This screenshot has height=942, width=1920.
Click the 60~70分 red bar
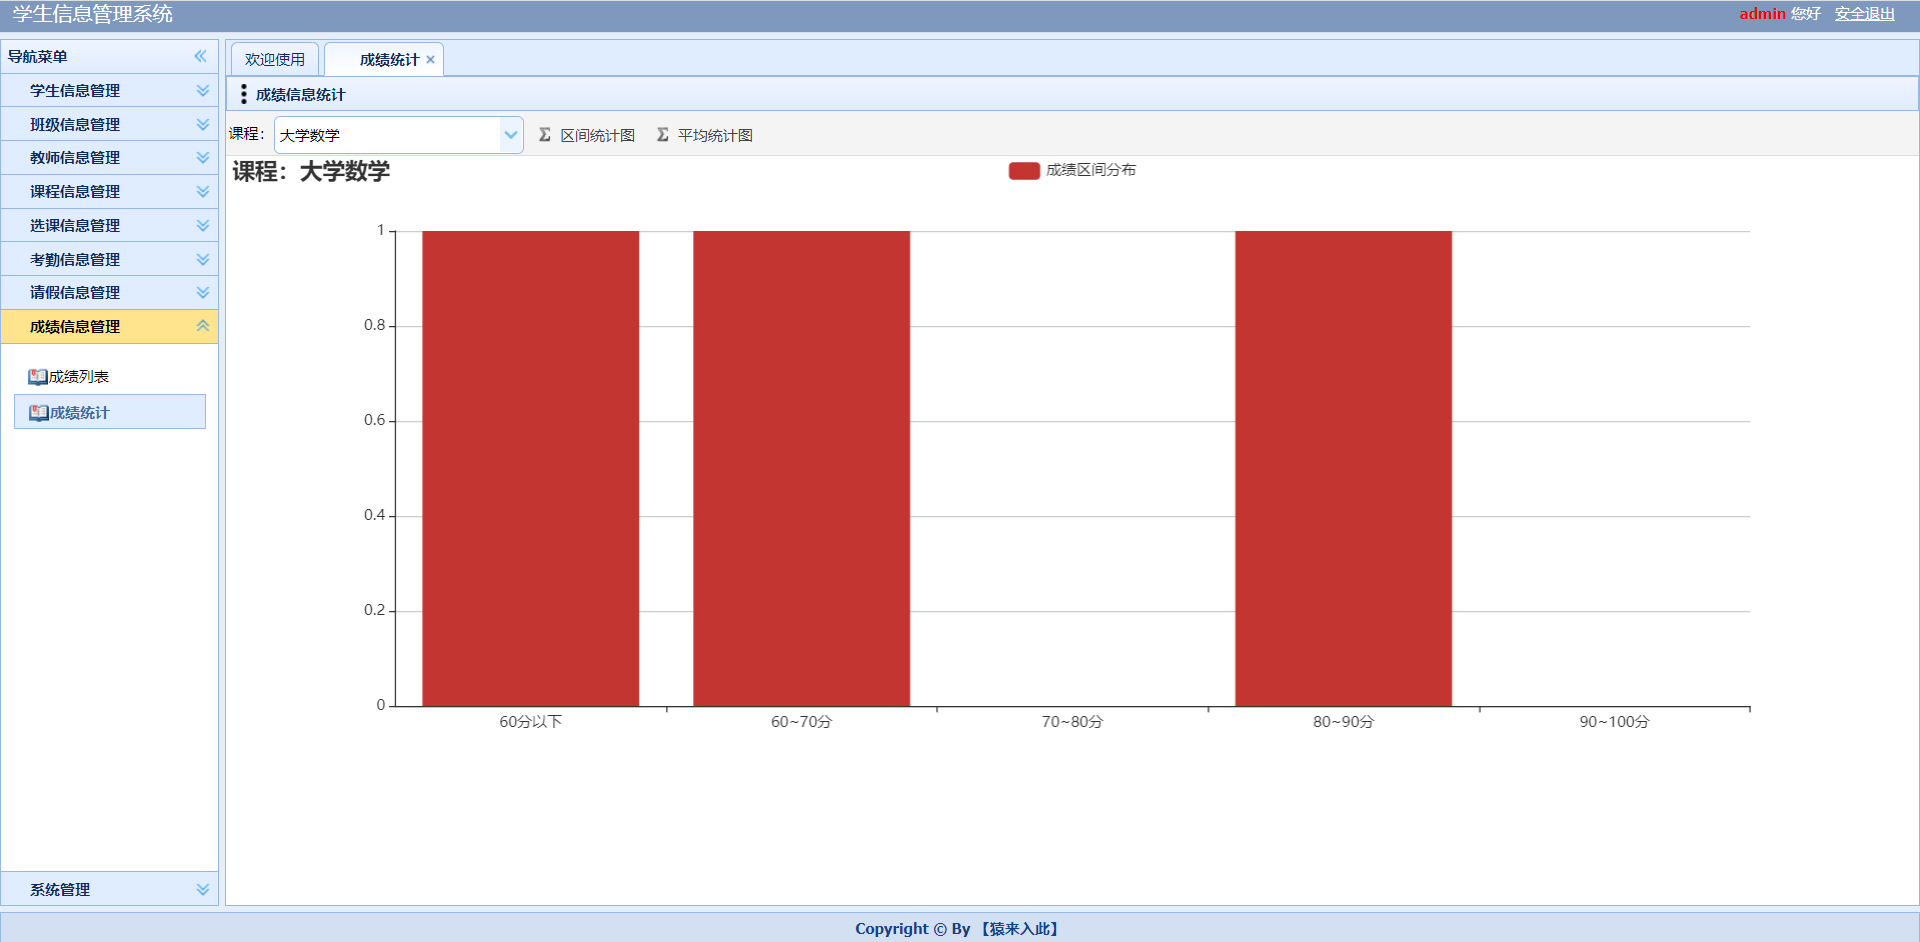click(802, 469)
